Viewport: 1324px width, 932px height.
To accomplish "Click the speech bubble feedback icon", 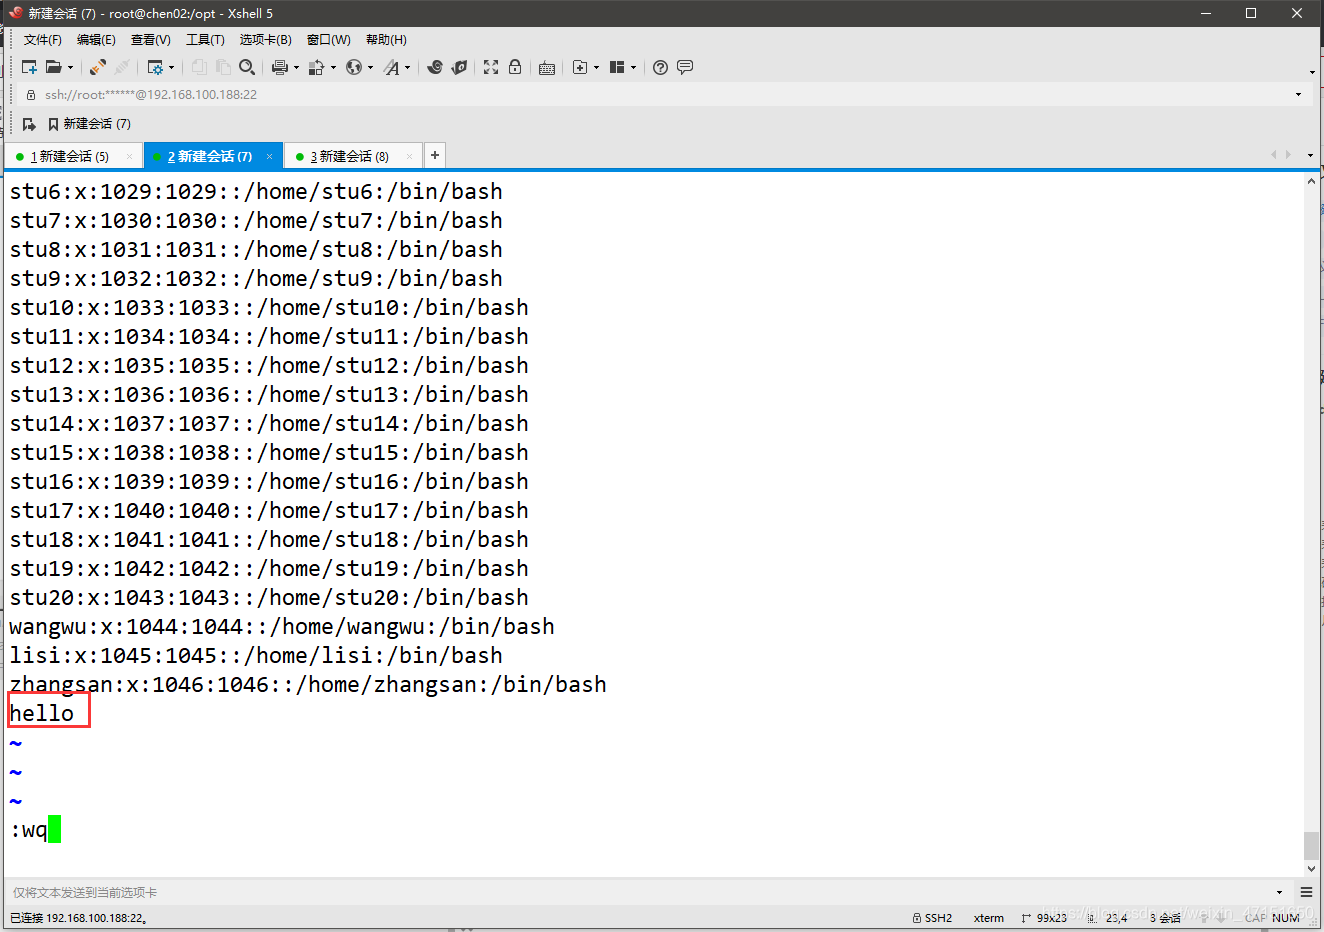I will click(685, 67).
